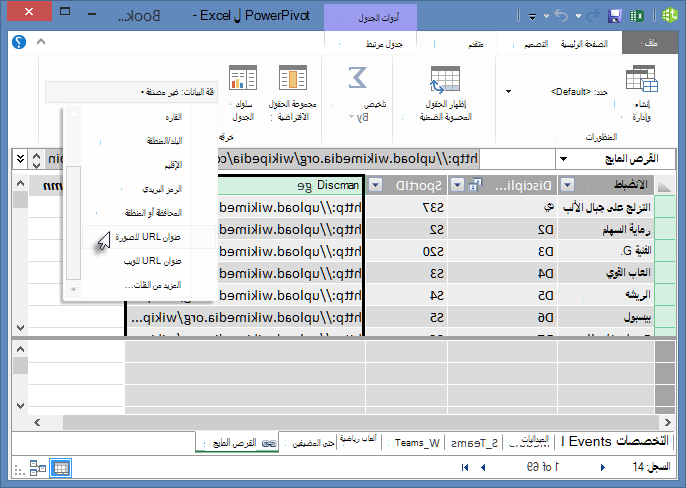The width and height of the screenshot is (686, 488).
Task: Open the name box dropdown next to القرص المايع
Action: point(564,159)
